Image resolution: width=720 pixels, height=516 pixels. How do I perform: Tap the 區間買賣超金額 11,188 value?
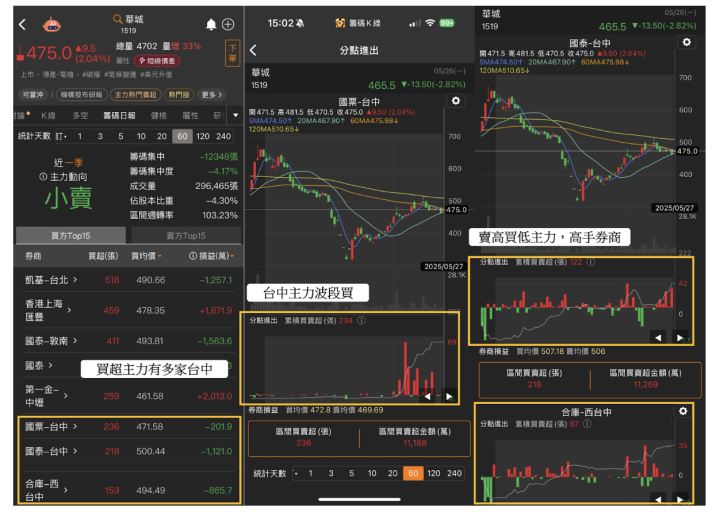[x=415, y=443]
